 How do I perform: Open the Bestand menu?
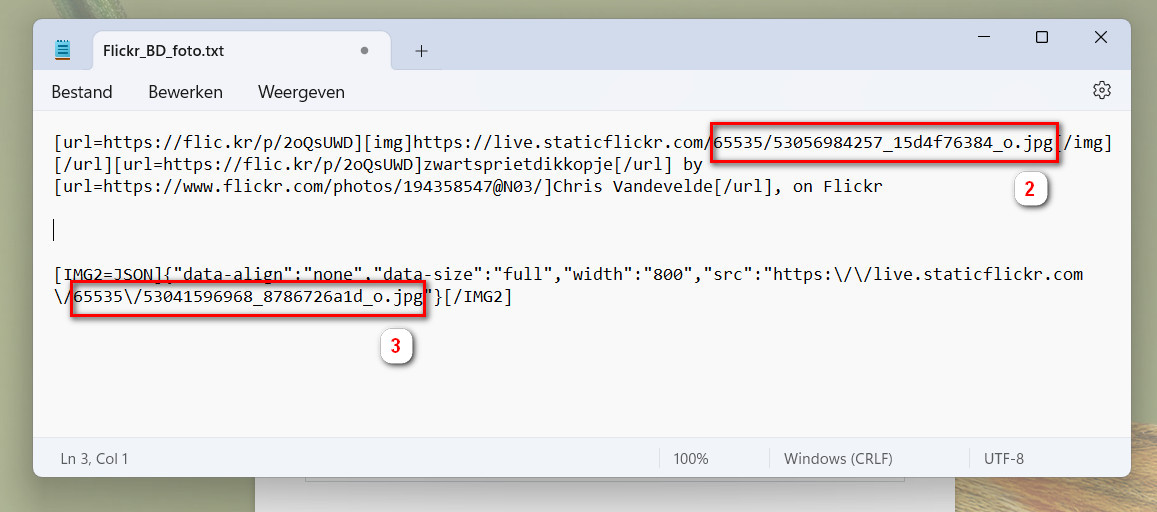(x=82, y=92)
